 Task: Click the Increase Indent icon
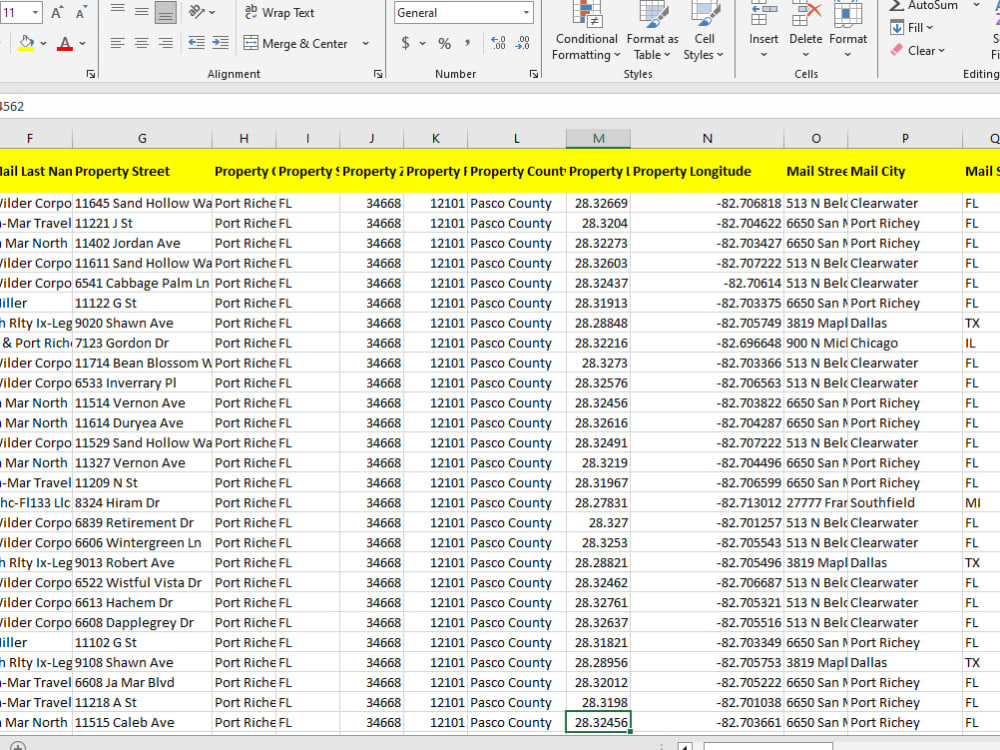click(x=220, y=43)
